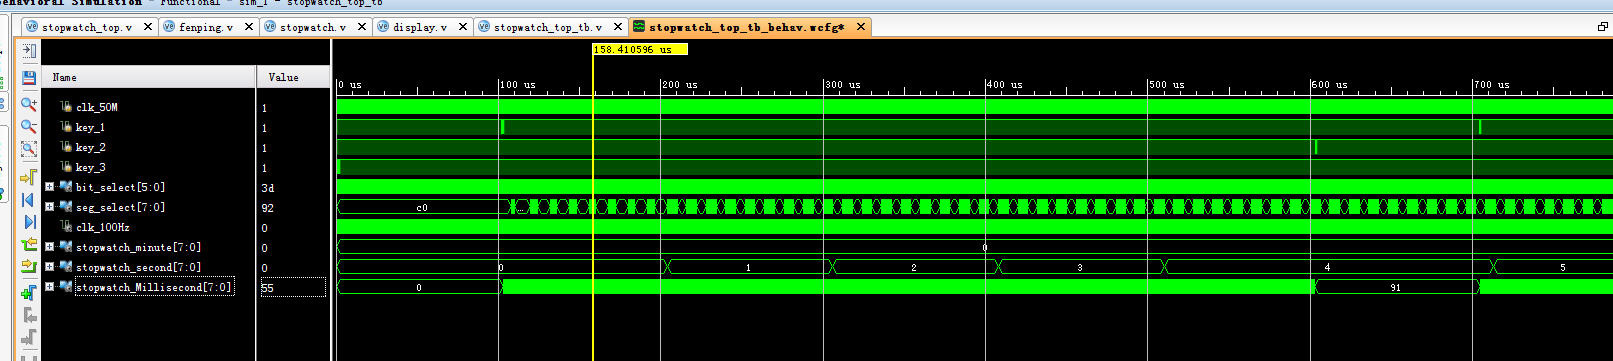Select the bit_select[5:0] signal name
Viewport: 1613px width, 361px height.
point(120,187)
